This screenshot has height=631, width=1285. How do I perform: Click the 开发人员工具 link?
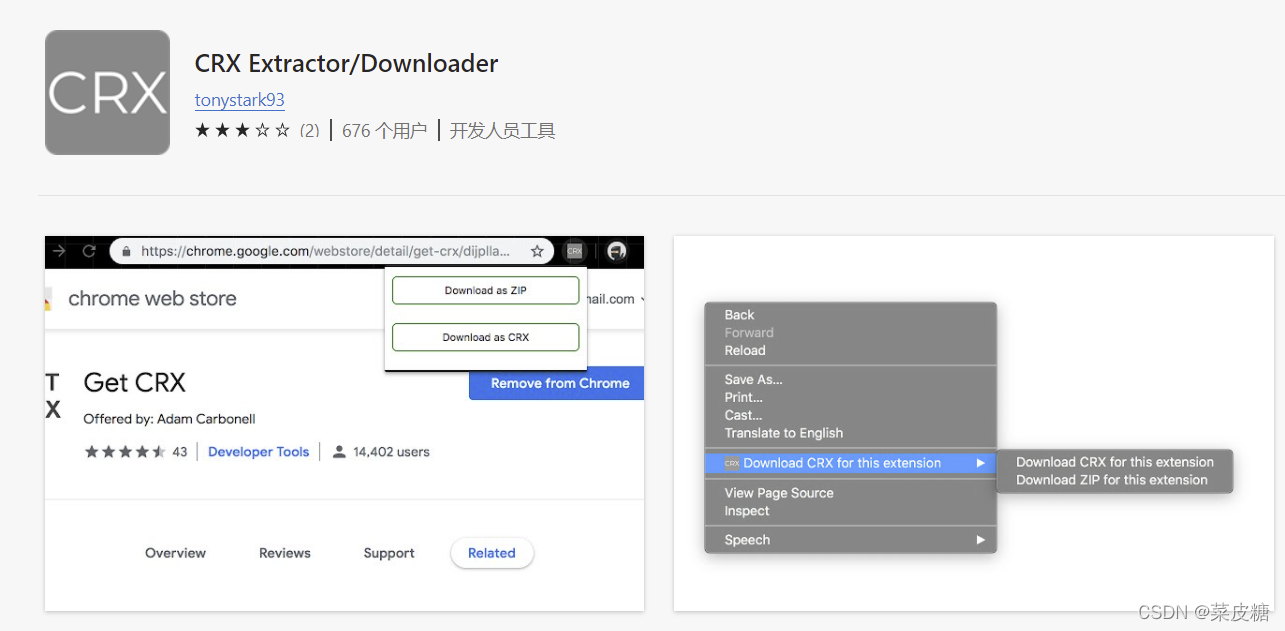point(503,130)
